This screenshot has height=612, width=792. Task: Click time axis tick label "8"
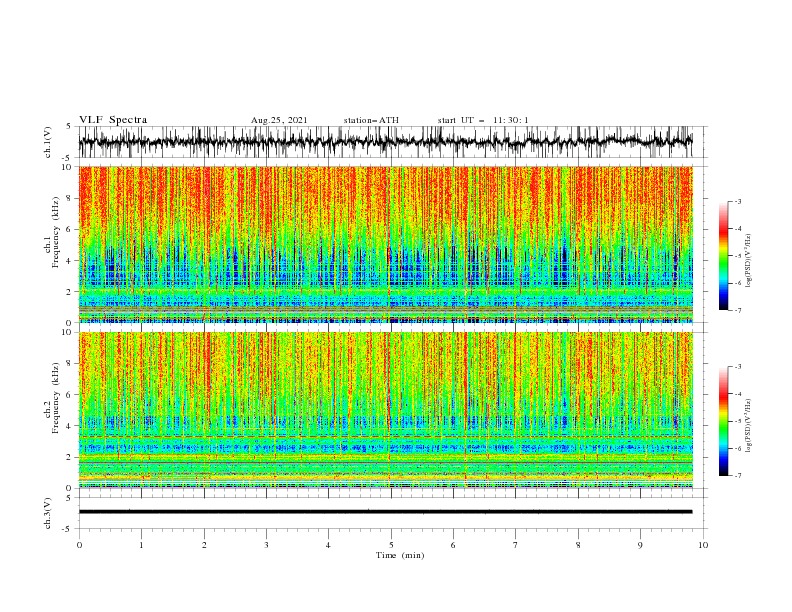578,545
